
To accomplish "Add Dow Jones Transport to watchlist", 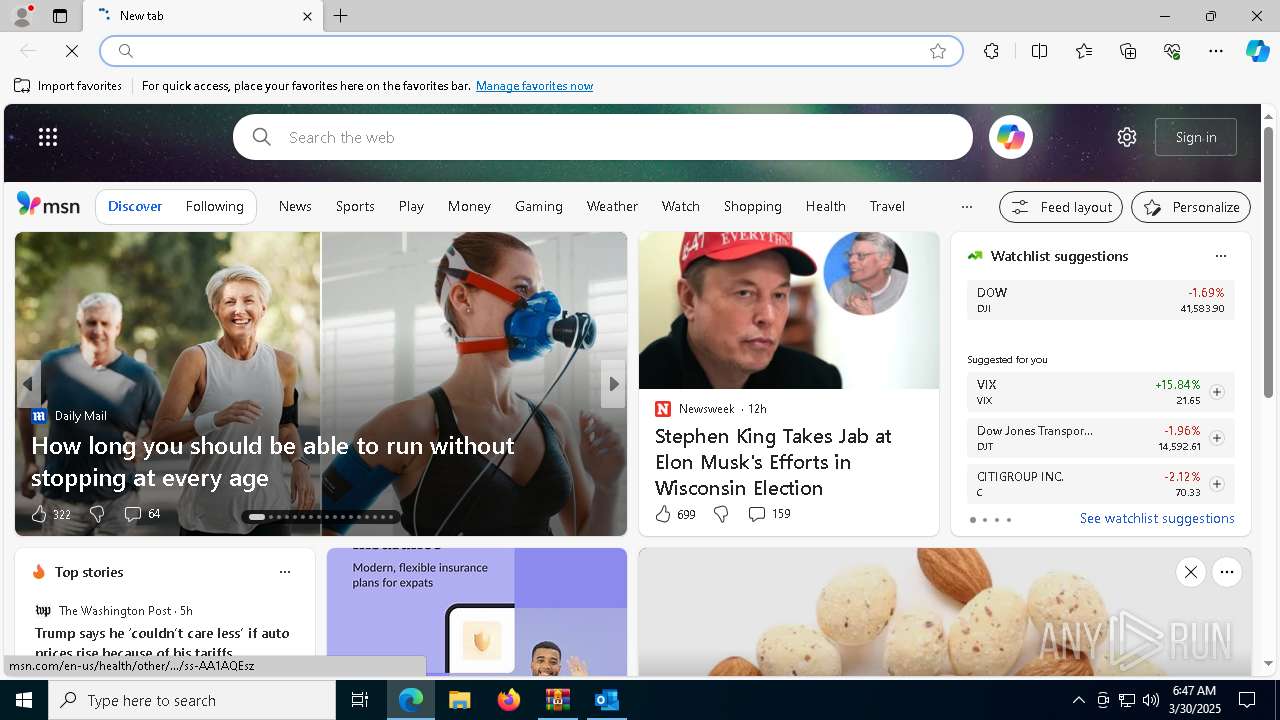I will coord(1217,438).
